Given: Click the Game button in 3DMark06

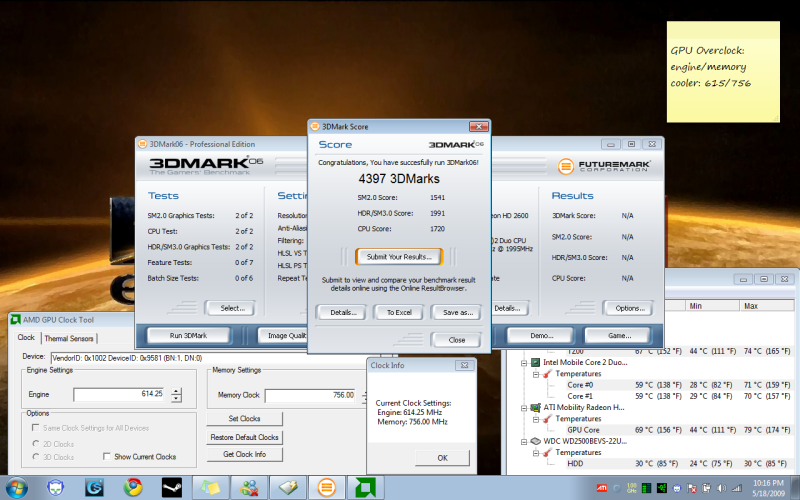Looking at the screenshot, I should 618,335.
